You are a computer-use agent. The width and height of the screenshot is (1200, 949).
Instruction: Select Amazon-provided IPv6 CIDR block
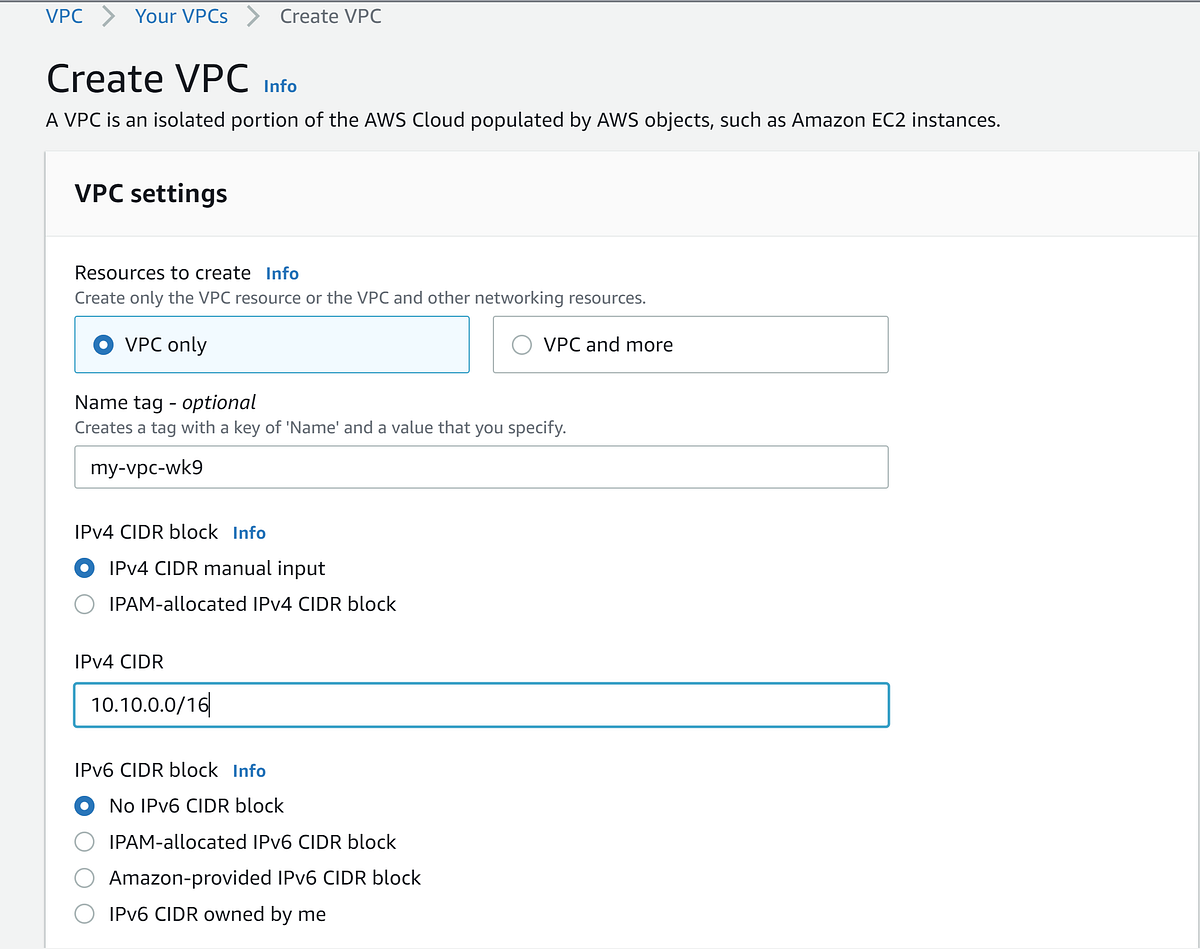[x=86, y=878]
